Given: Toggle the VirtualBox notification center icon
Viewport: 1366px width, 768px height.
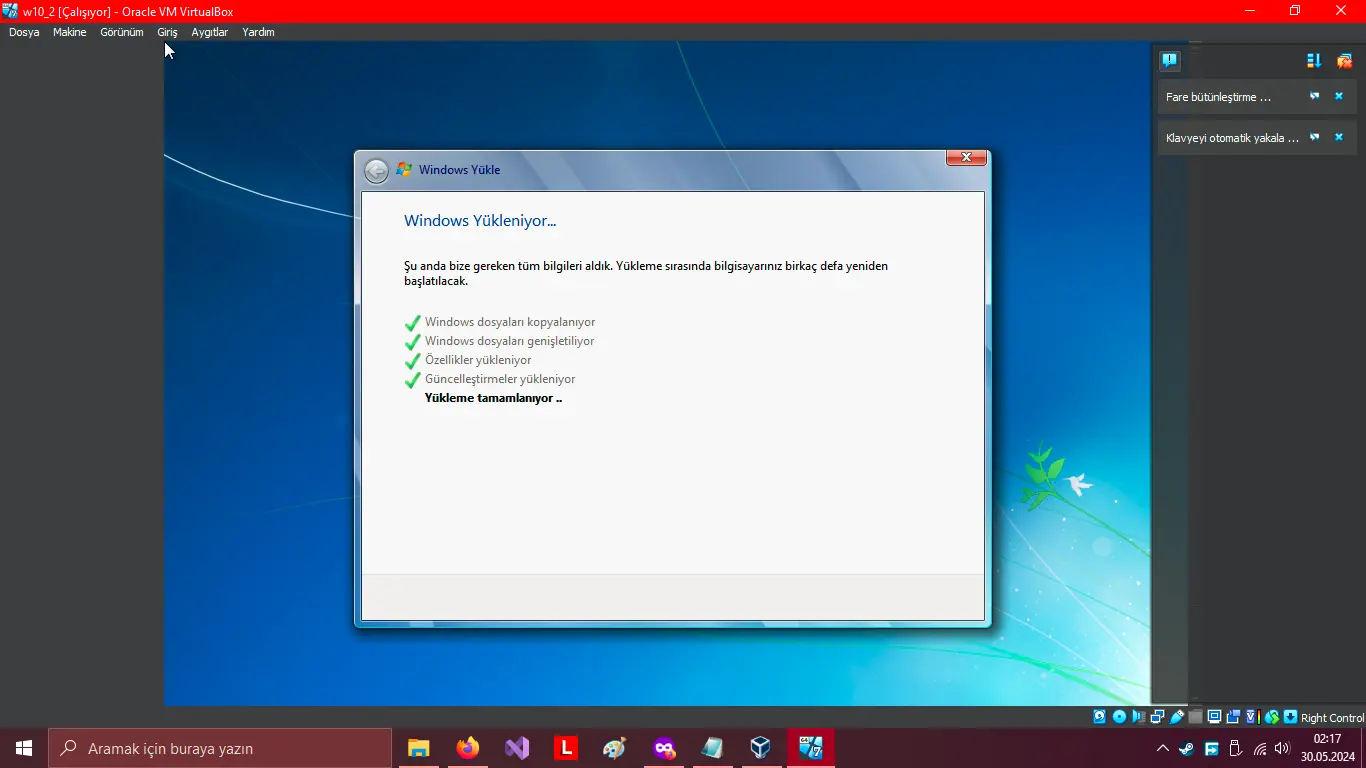Looking at the screenshot, I should tap(1169, 60).
